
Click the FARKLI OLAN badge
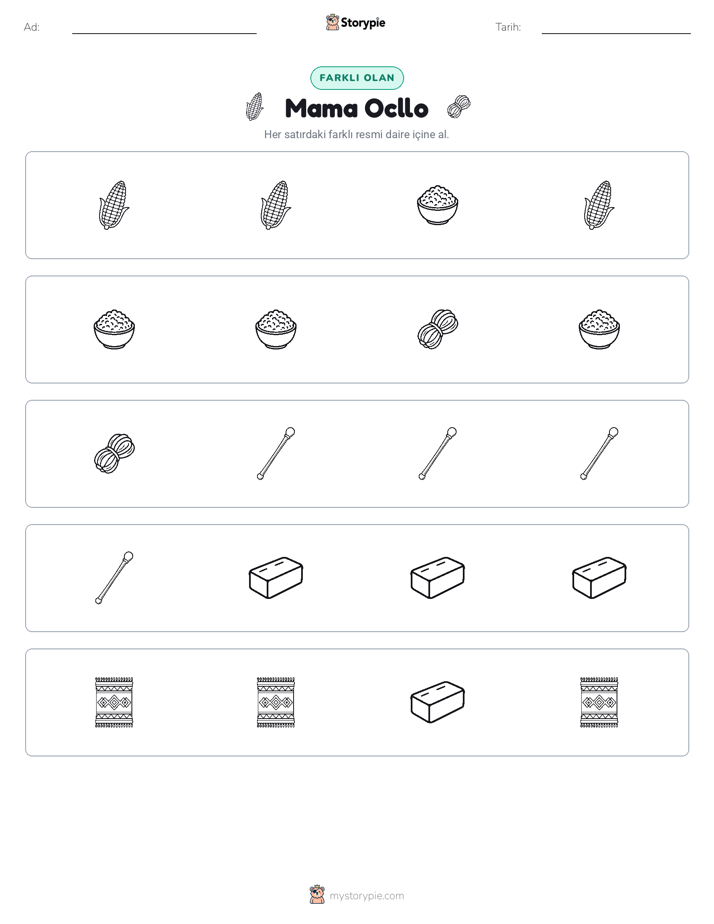click(x=357, y=78)
